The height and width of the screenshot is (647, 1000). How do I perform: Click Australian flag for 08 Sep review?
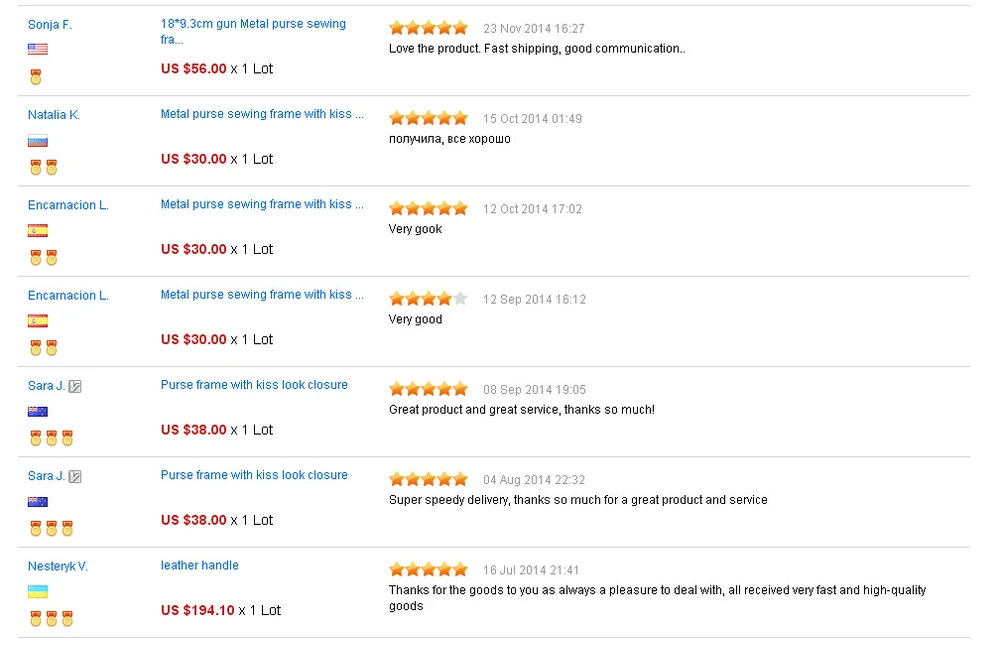38,412
